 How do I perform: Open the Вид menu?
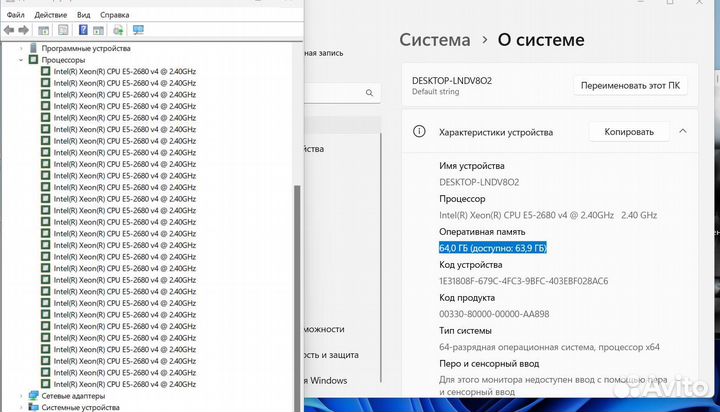(x=84, y=15)
